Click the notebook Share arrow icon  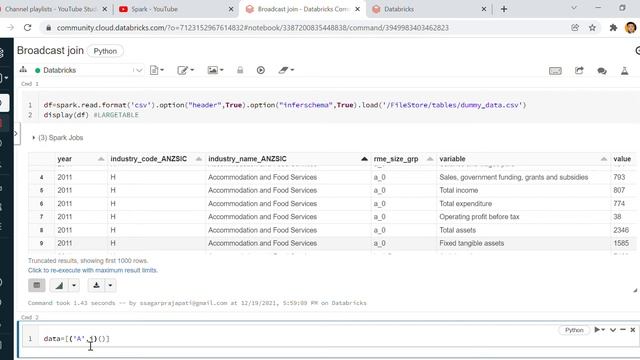579,70
